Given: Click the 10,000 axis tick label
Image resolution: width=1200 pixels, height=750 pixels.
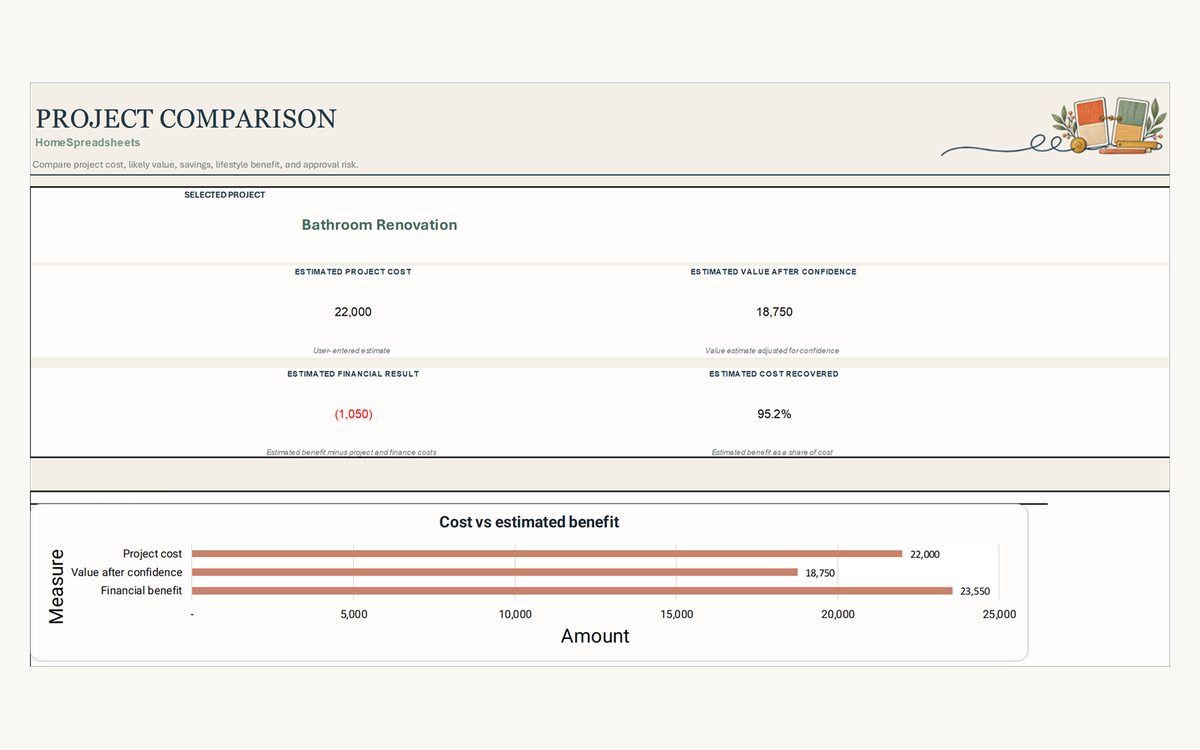Looking at the screenshot, I should click(x=514, y=615).
